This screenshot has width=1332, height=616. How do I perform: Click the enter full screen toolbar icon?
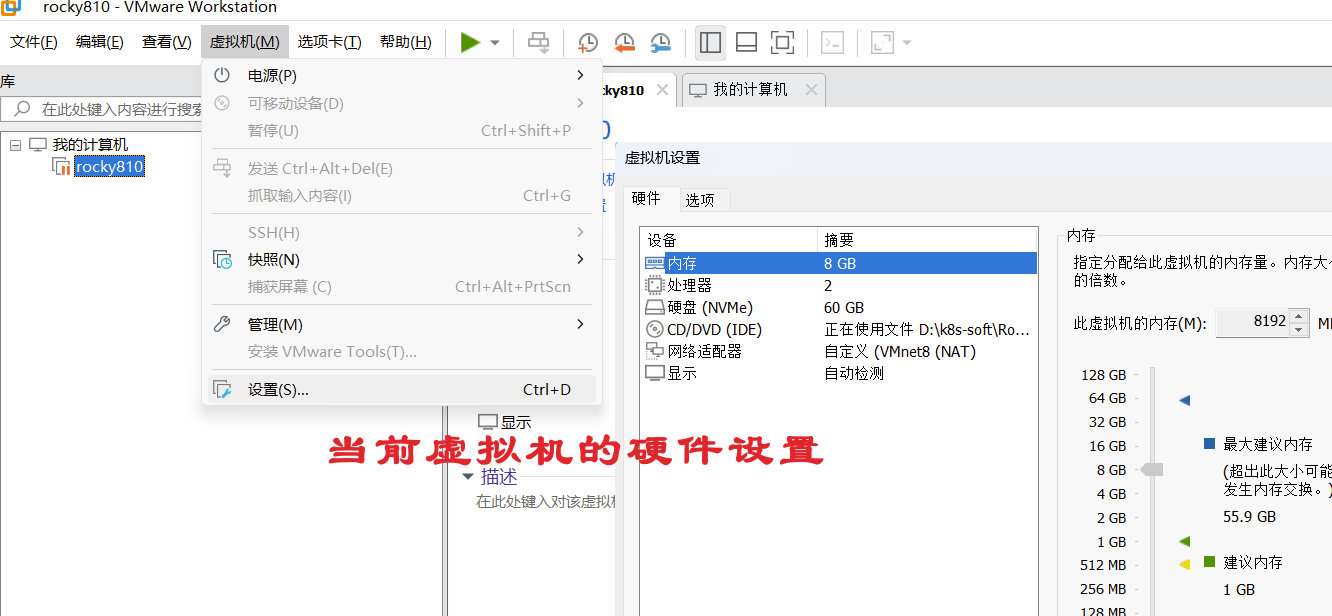tap(783, 42)
